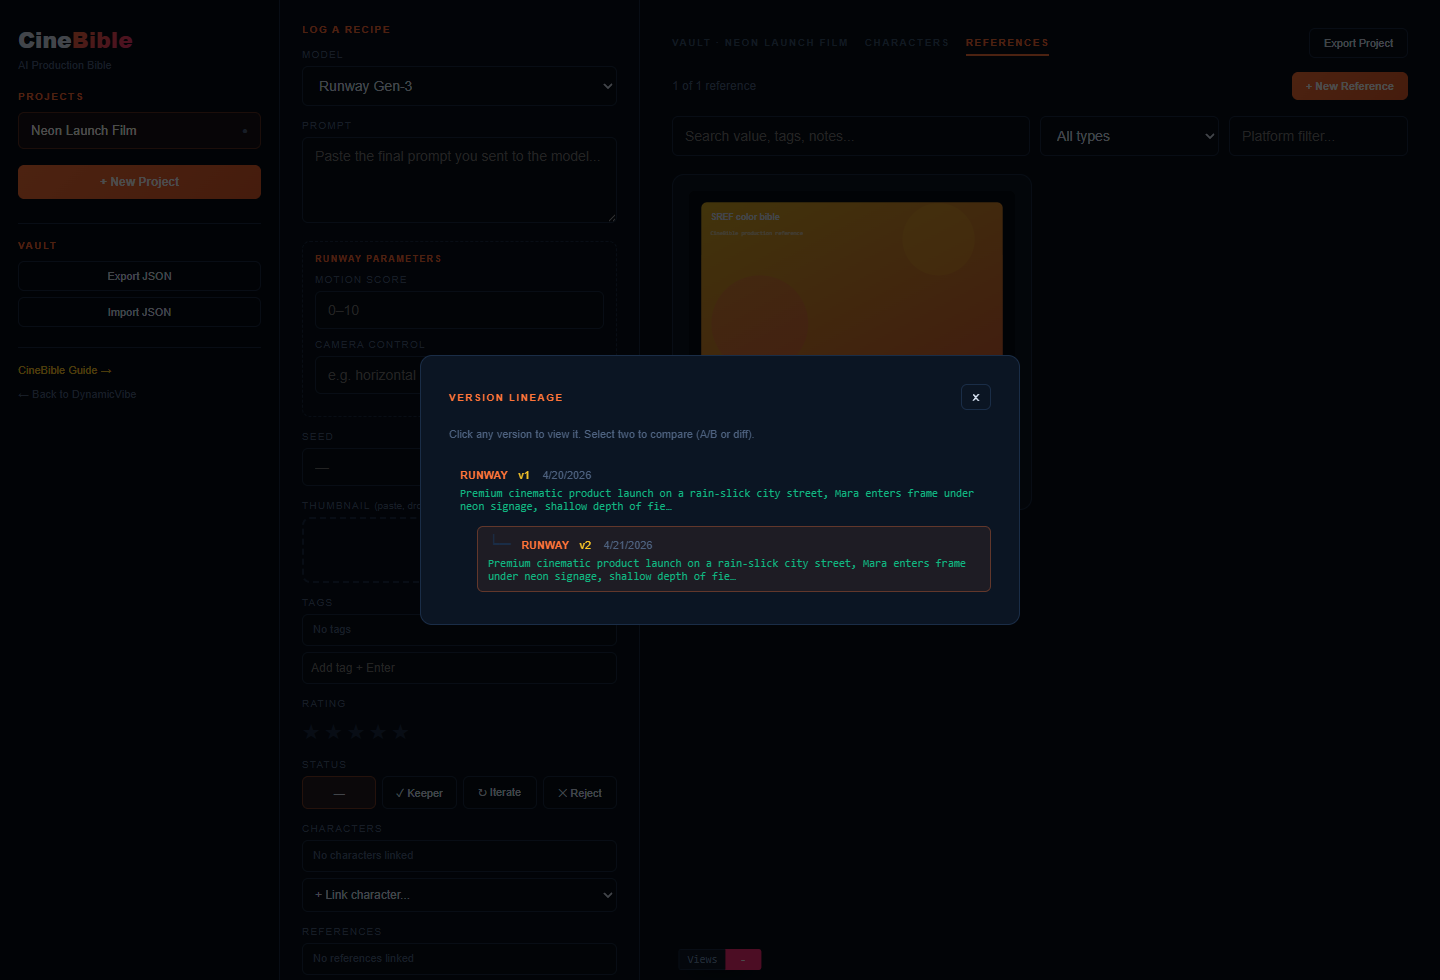Screen dimensions: 1440x980
Task: Click the third rating star
Action: [x=356, y=732]
